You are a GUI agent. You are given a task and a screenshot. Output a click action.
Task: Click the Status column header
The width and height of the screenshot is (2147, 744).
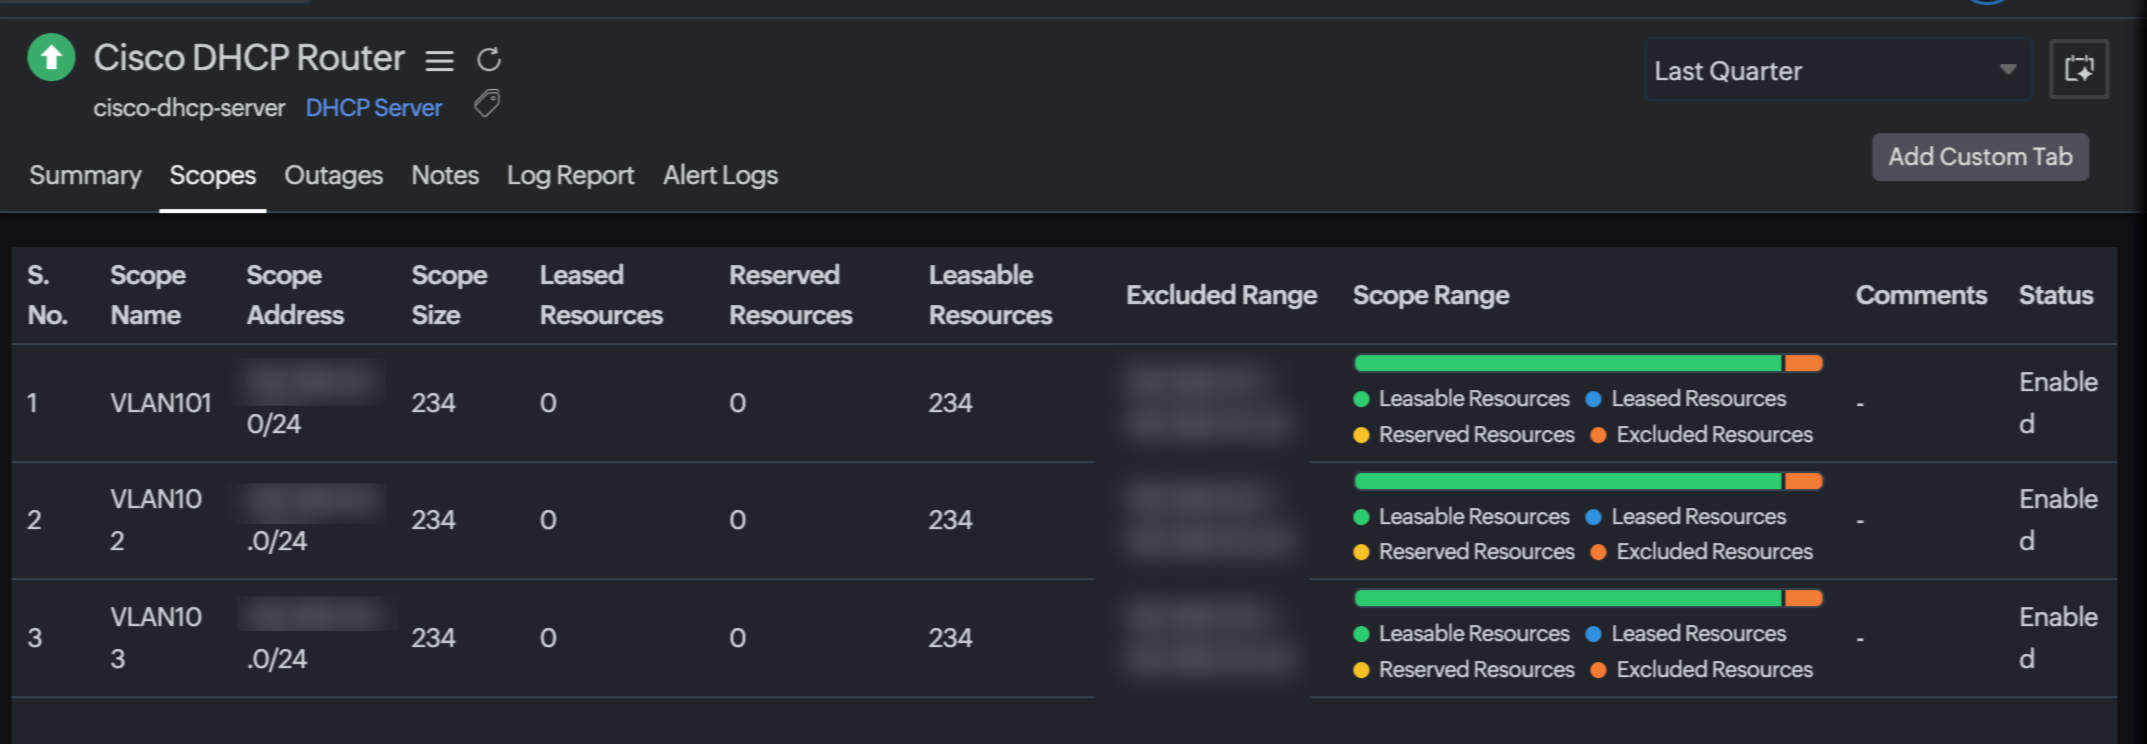pyautogui.click(x=2056, y=295)
